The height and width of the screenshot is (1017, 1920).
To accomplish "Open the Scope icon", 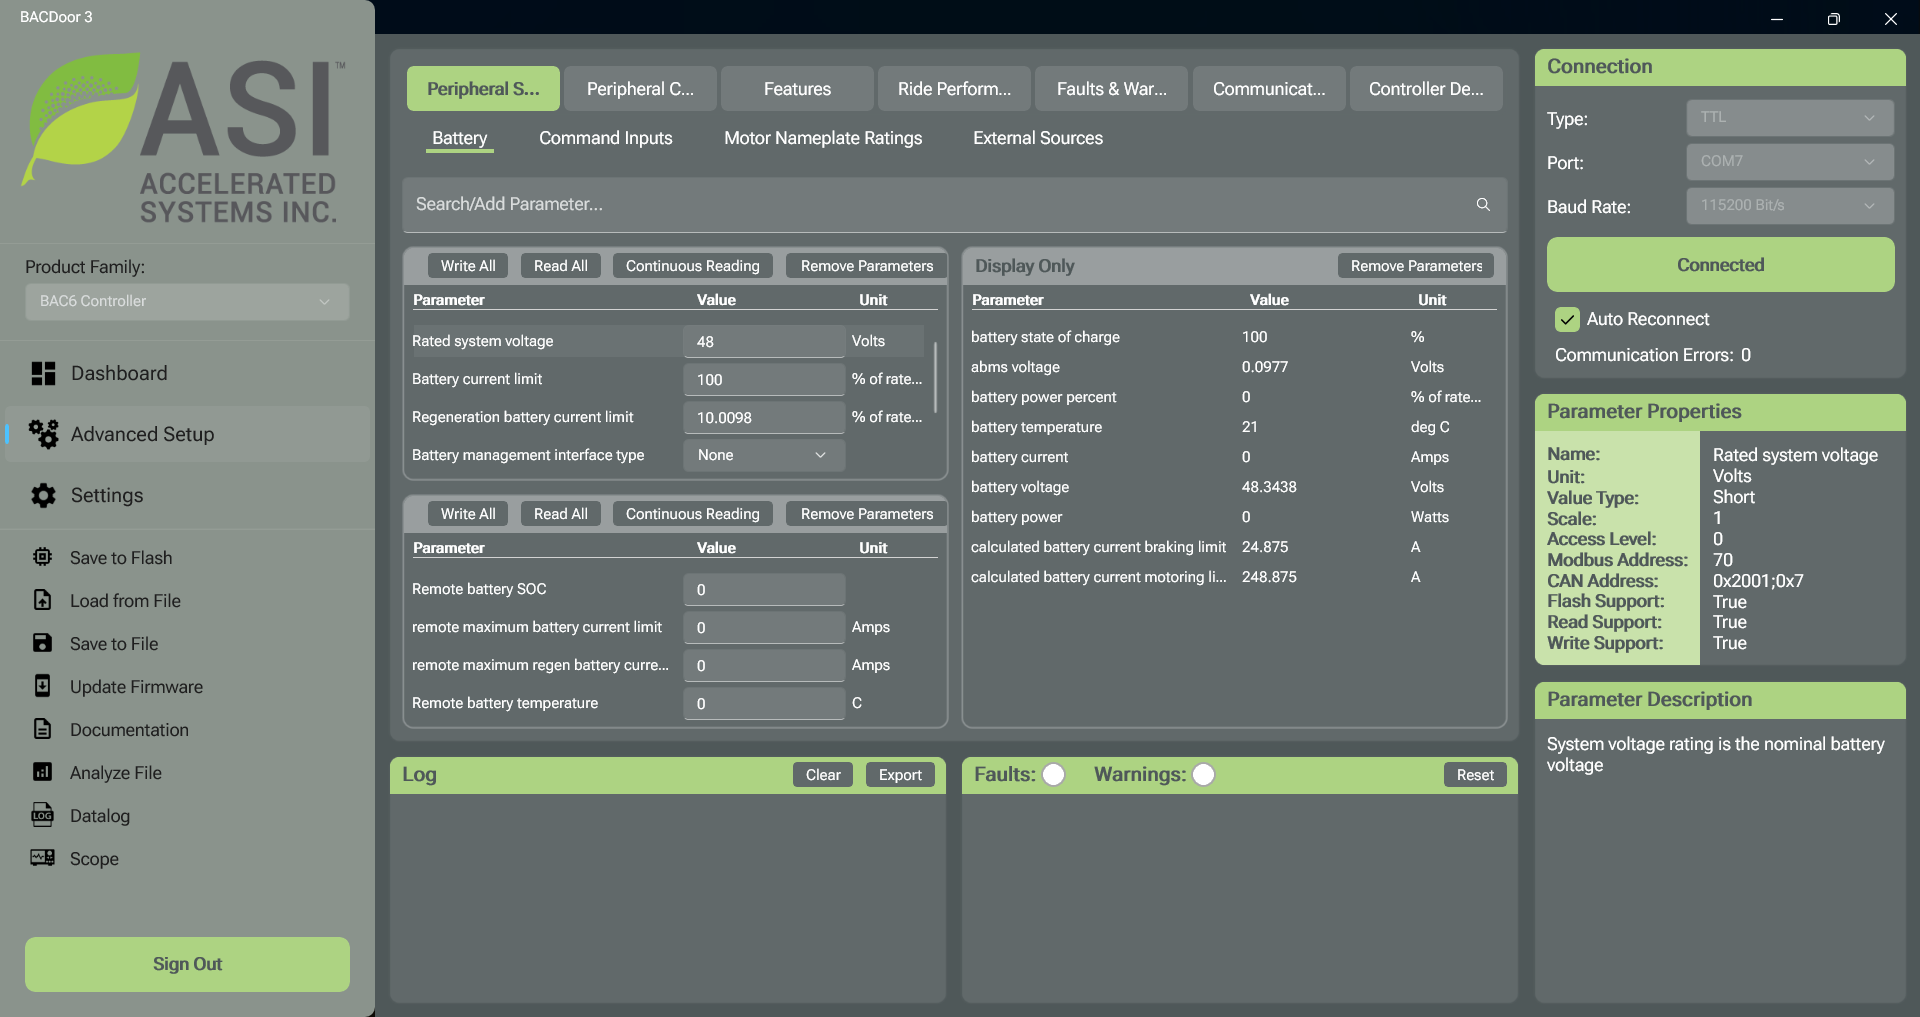I will [x=42, y=858].
